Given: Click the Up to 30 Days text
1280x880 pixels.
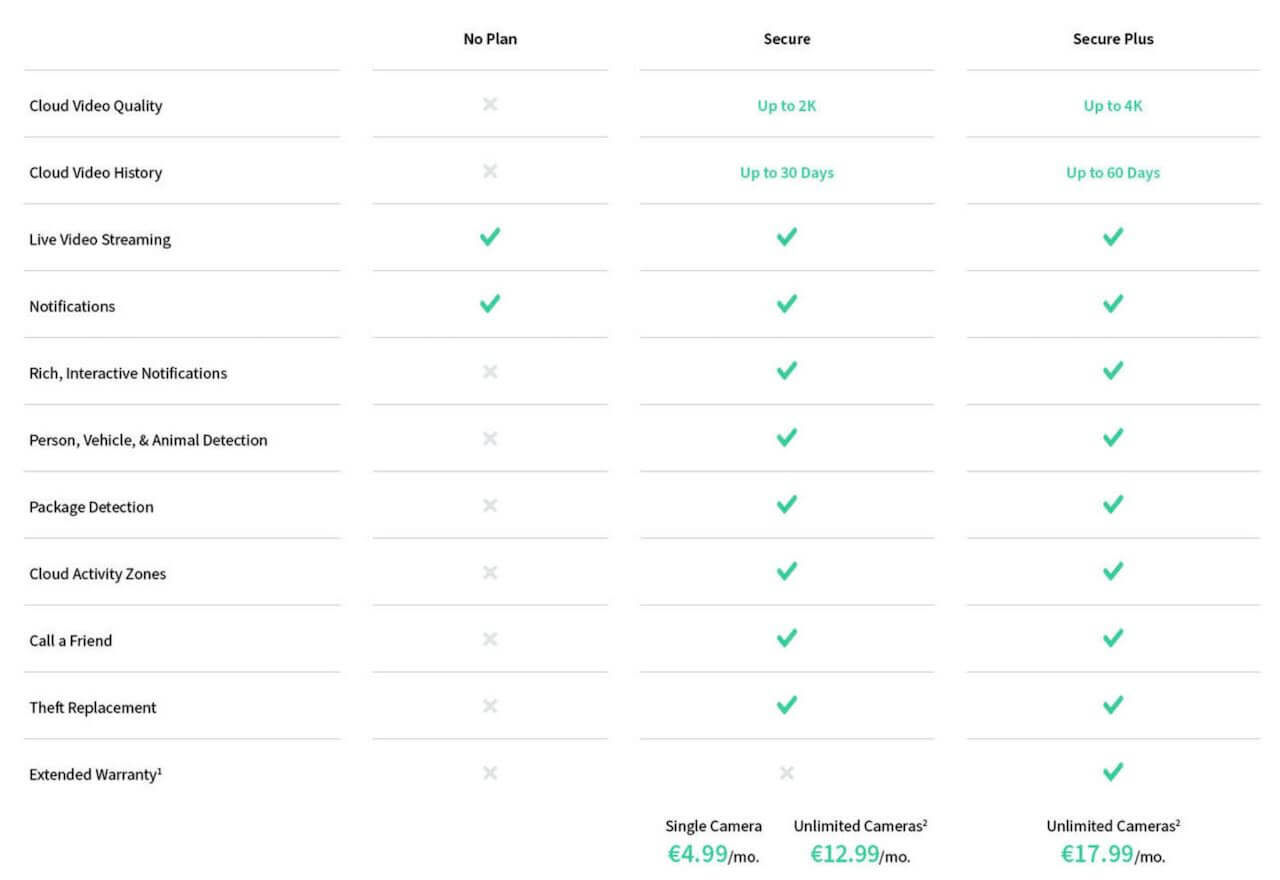Looking at the screenshot, I should (x=787, y=173).
